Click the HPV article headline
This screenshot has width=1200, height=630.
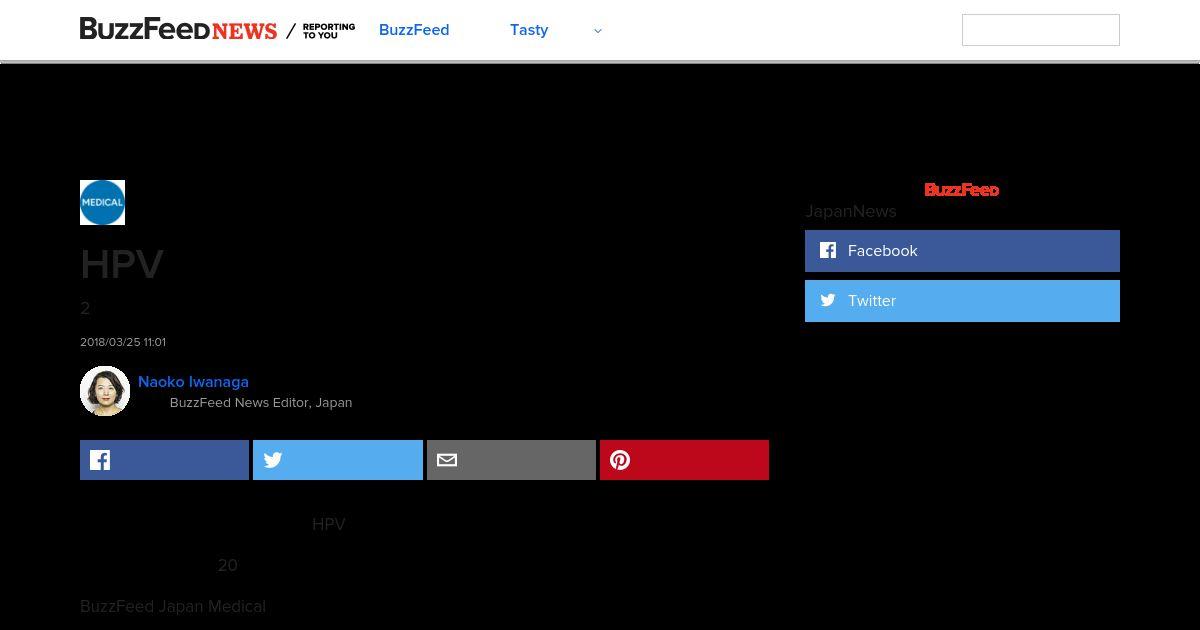coord(122,265)
